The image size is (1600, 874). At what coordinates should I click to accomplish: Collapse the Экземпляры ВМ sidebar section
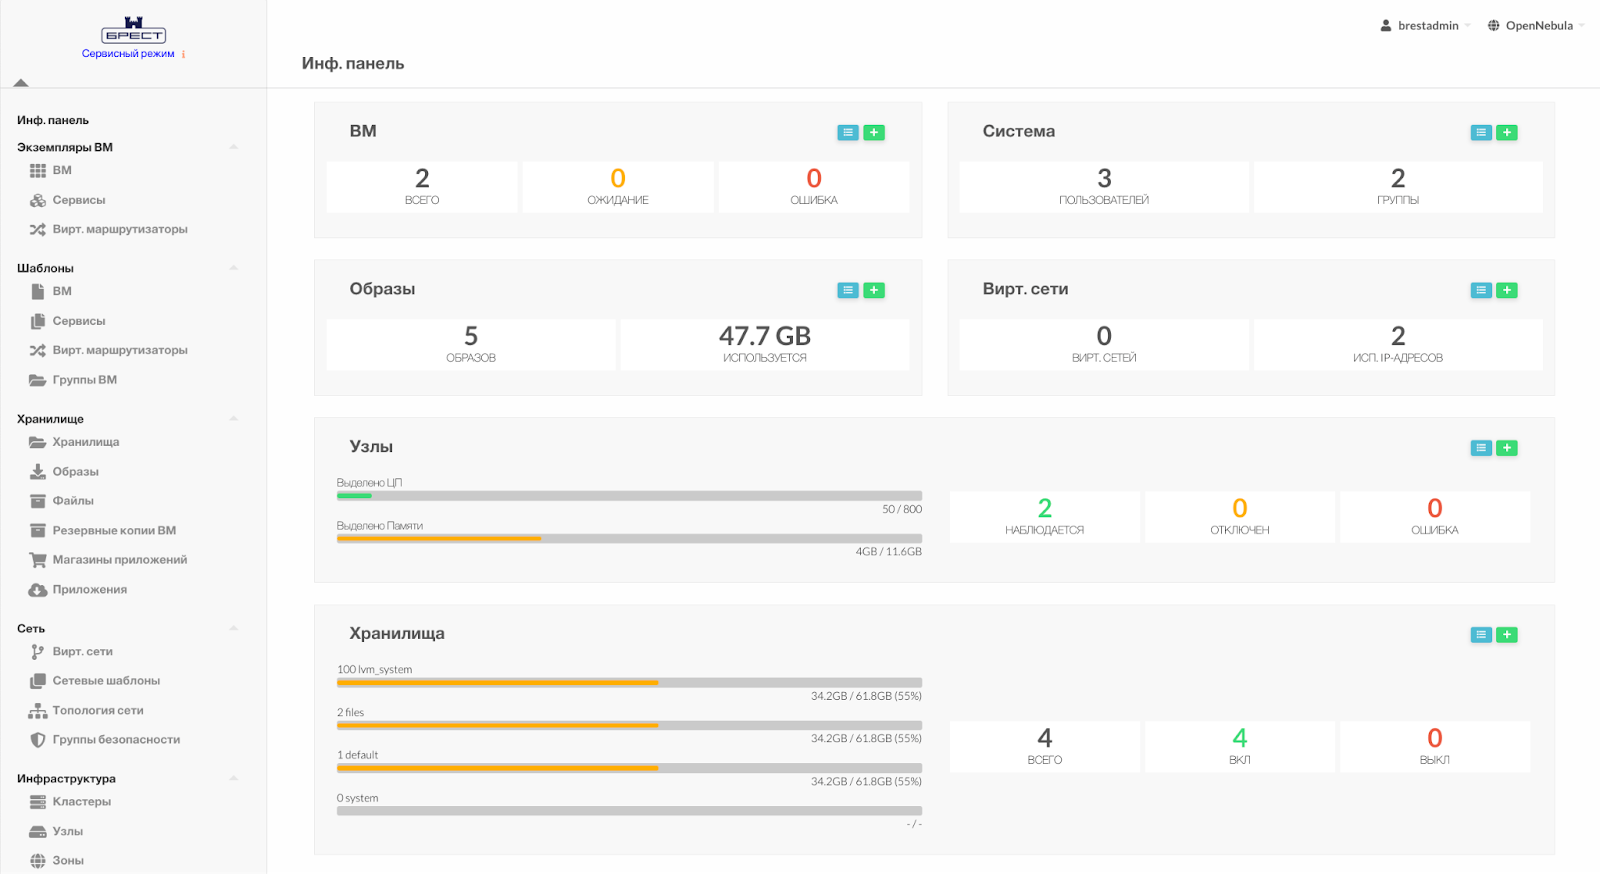click(233, 147)
